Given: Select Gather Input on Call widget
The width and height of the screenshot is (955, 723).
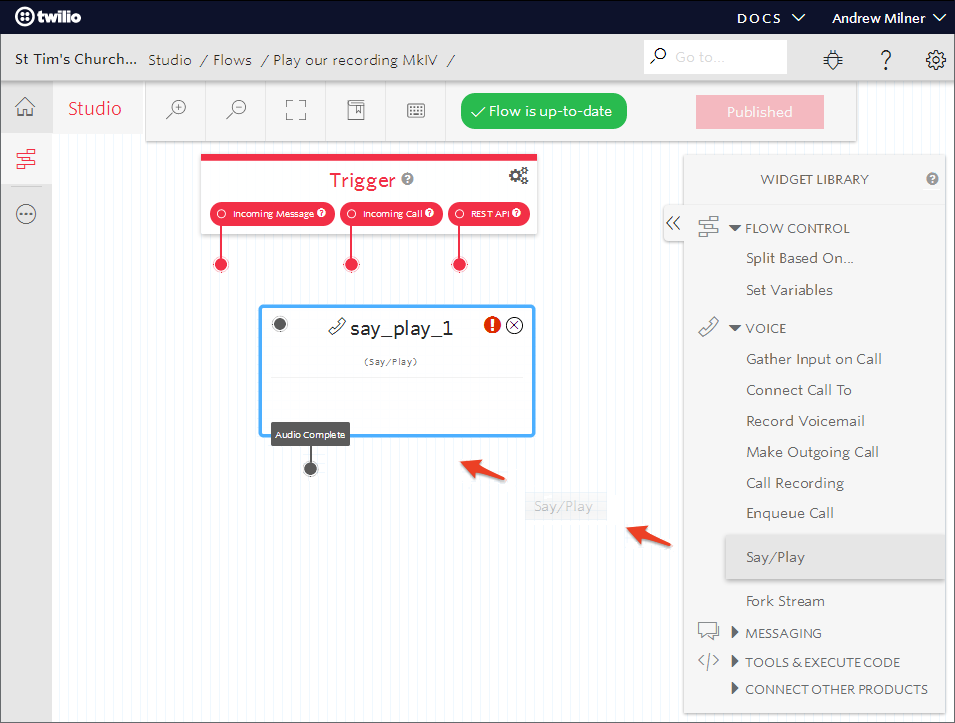Looking at the screenshot, I should (x=814, y=359).
